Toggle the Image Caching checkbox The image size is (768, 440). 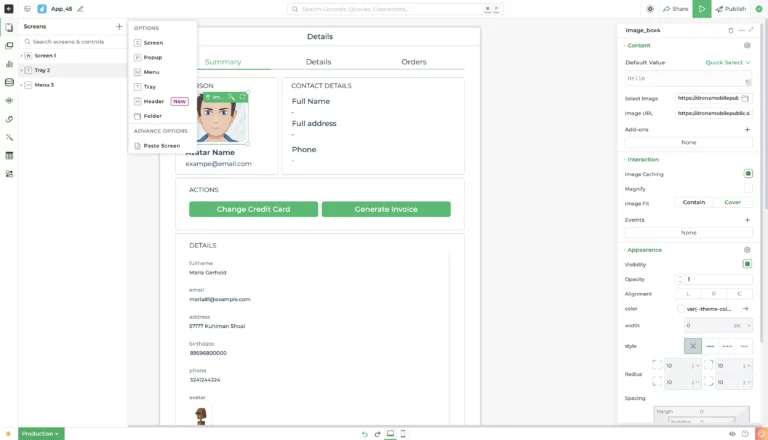(x=748, y=173)
